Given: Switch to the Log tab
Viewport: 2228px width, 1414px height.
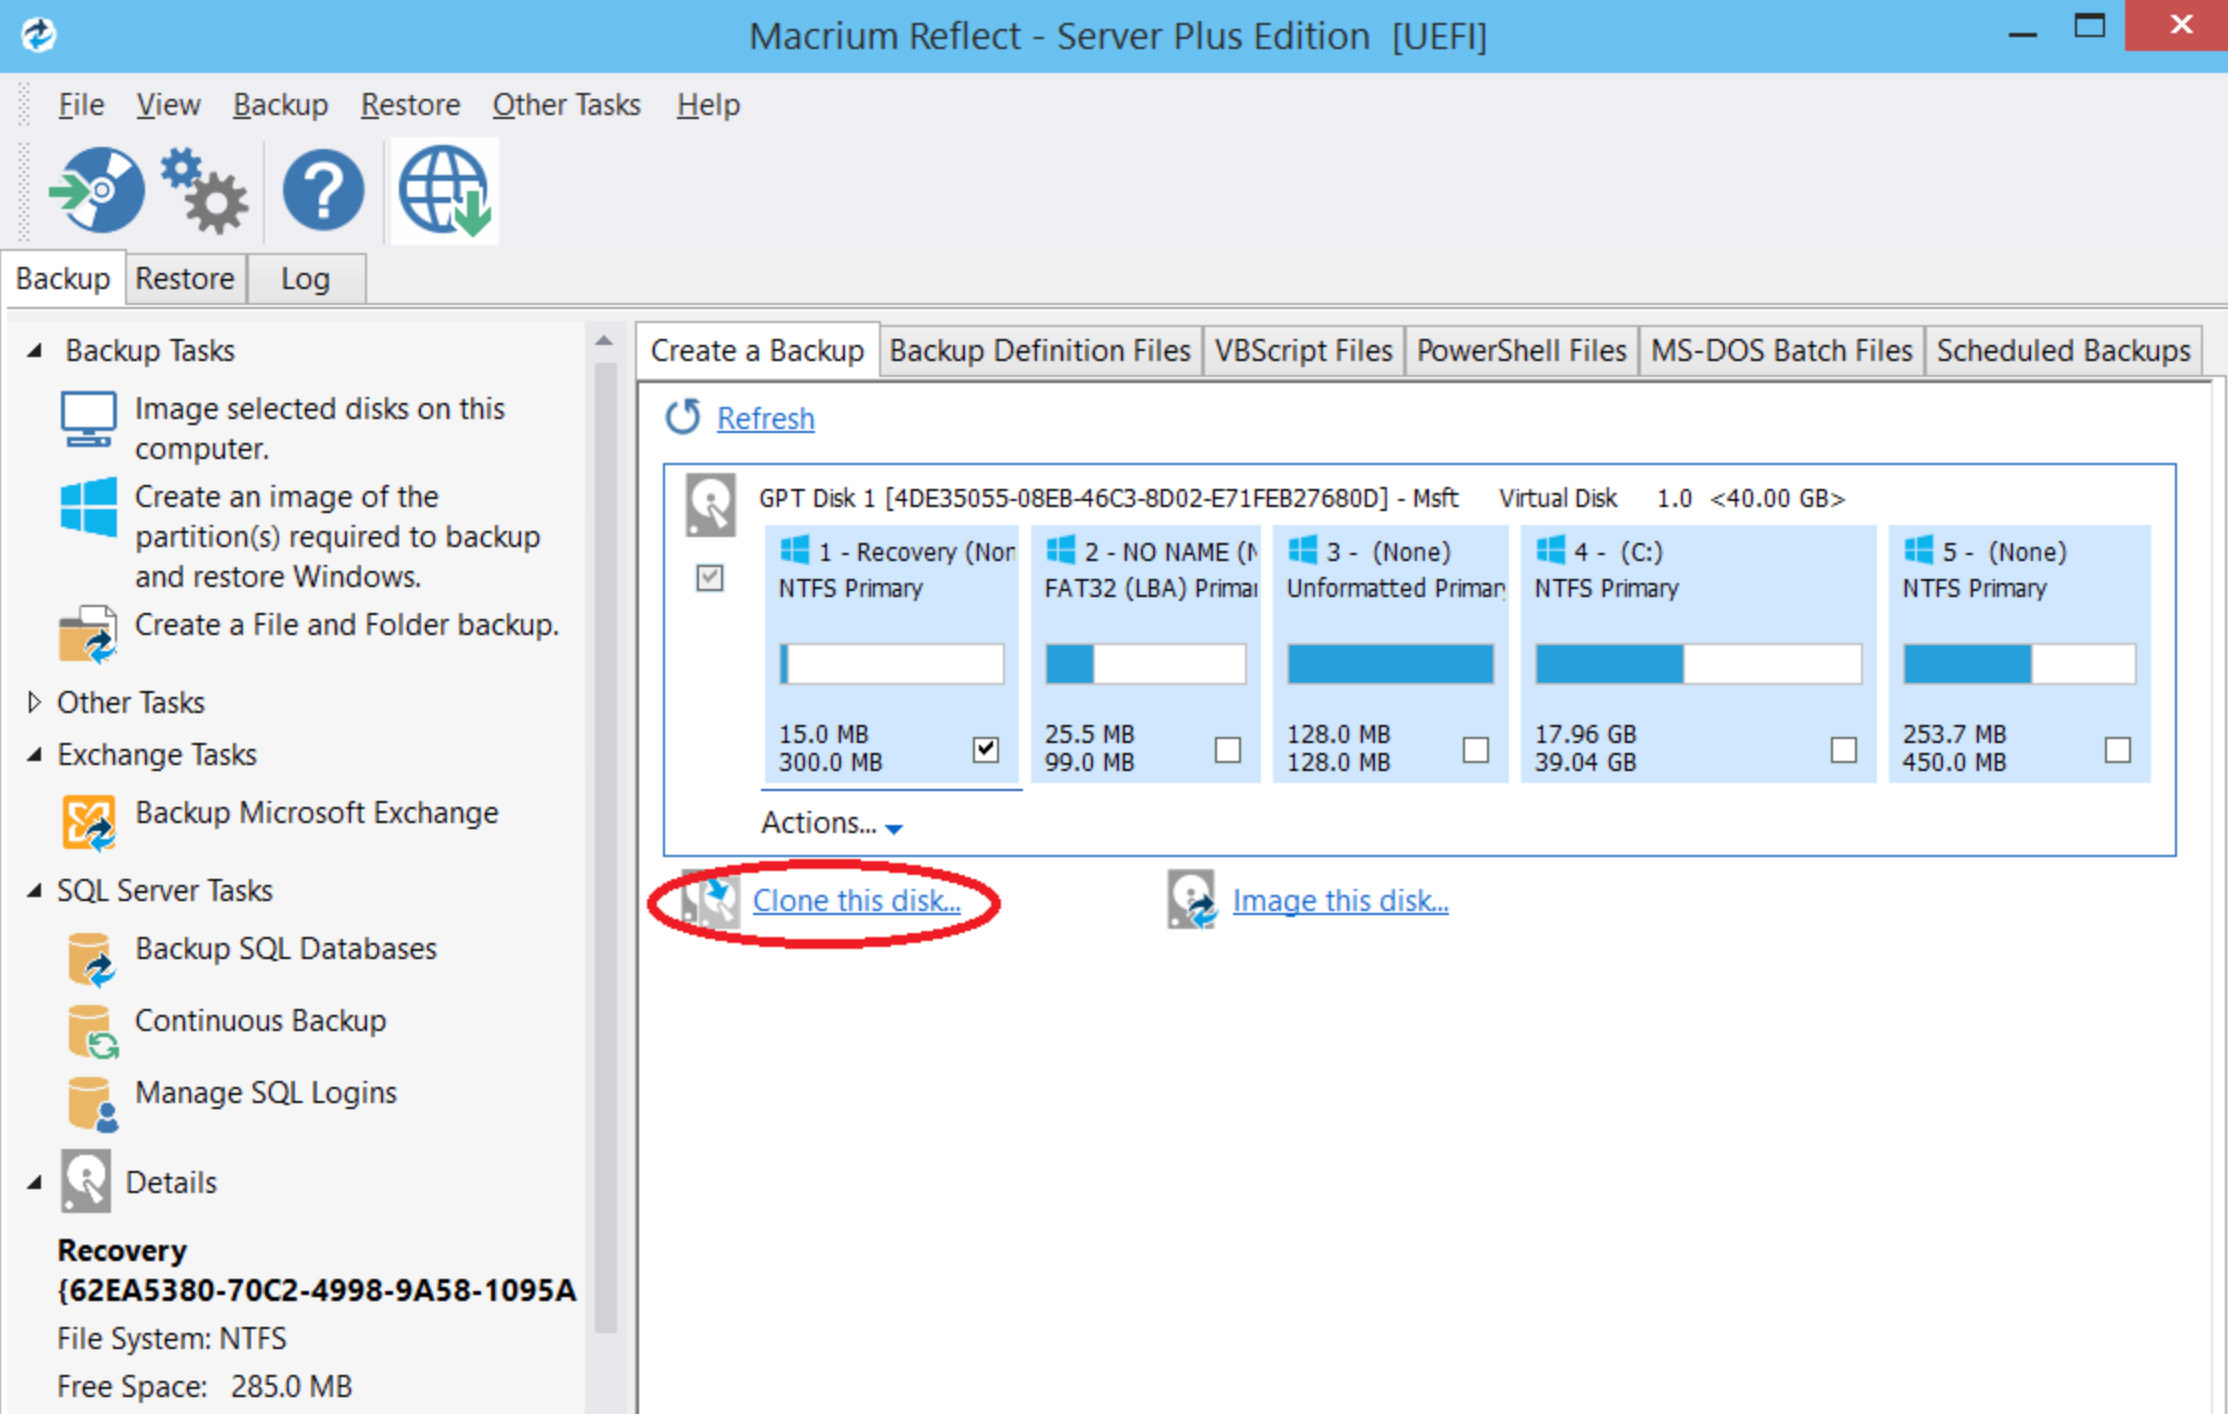Looking at the screenshot, I should click(305, 278).
